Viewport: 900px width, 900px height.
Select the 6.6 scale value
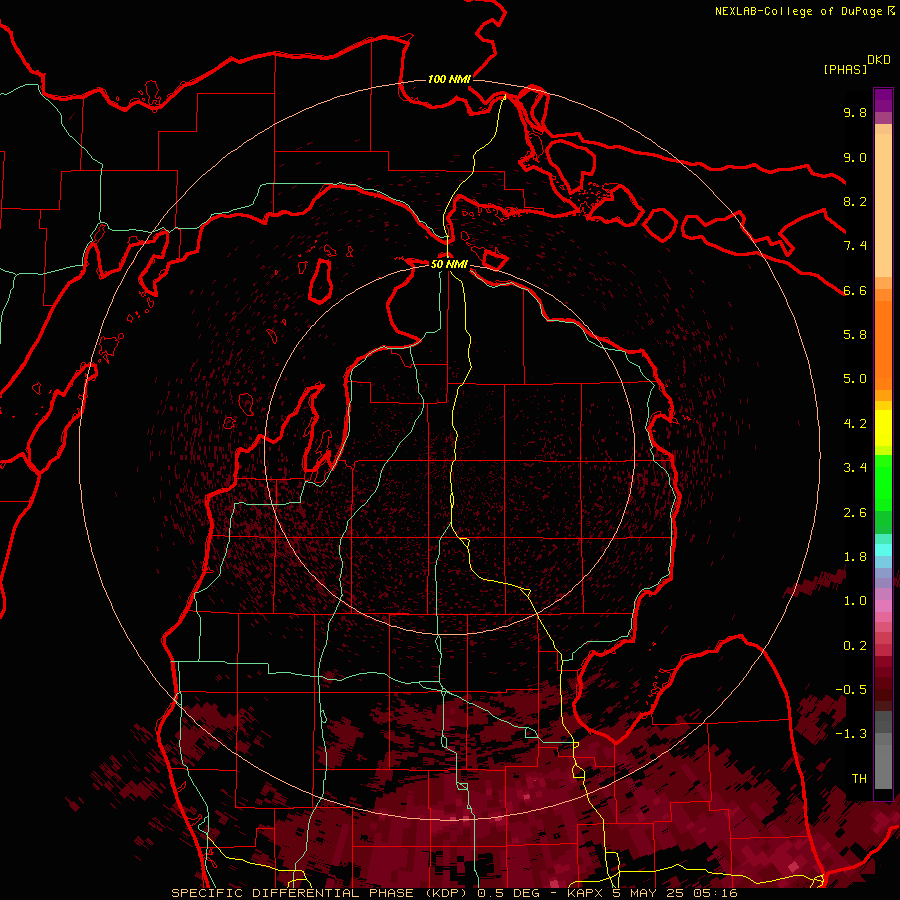pos(855,290)
